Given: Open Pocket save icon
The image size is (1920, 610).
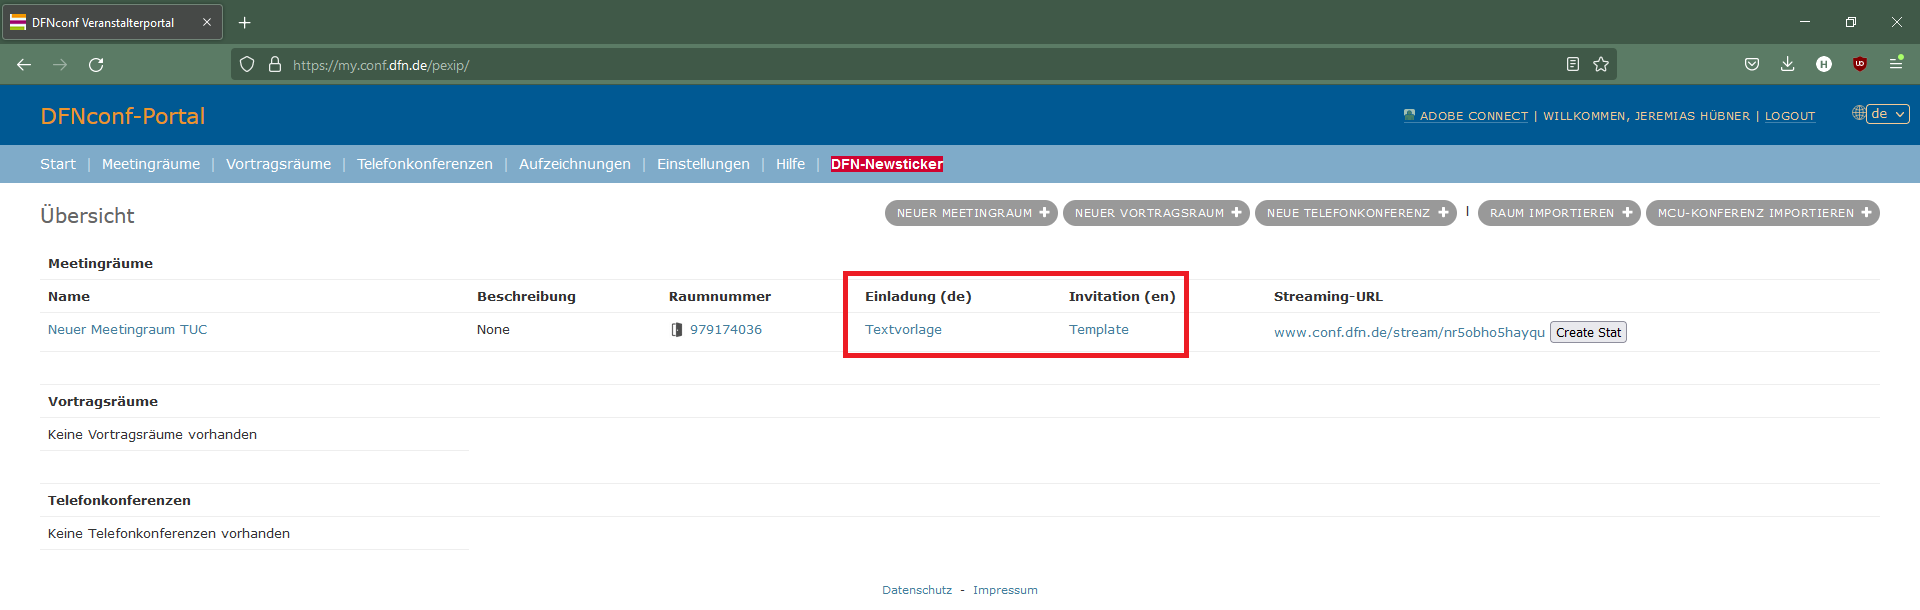Looking at the screenshot, I should [x=1752, y=64].
